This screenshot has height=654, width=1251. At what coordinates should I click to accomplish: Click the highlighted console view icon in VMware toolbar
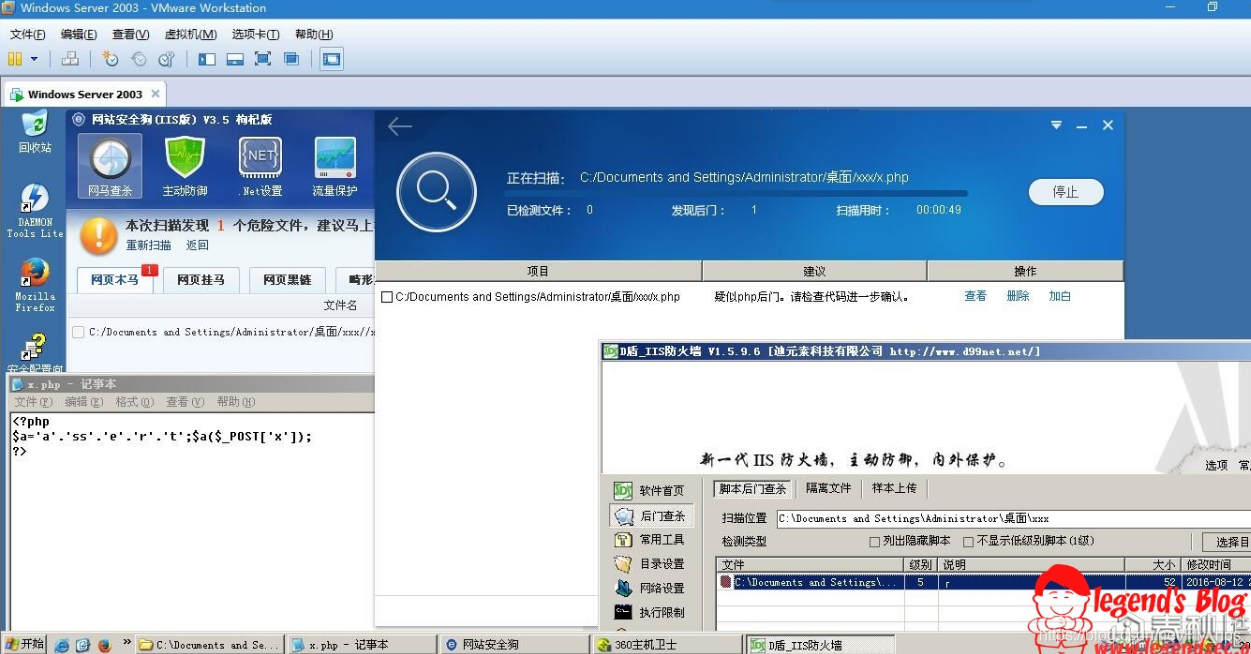click(x=331, y=59)
